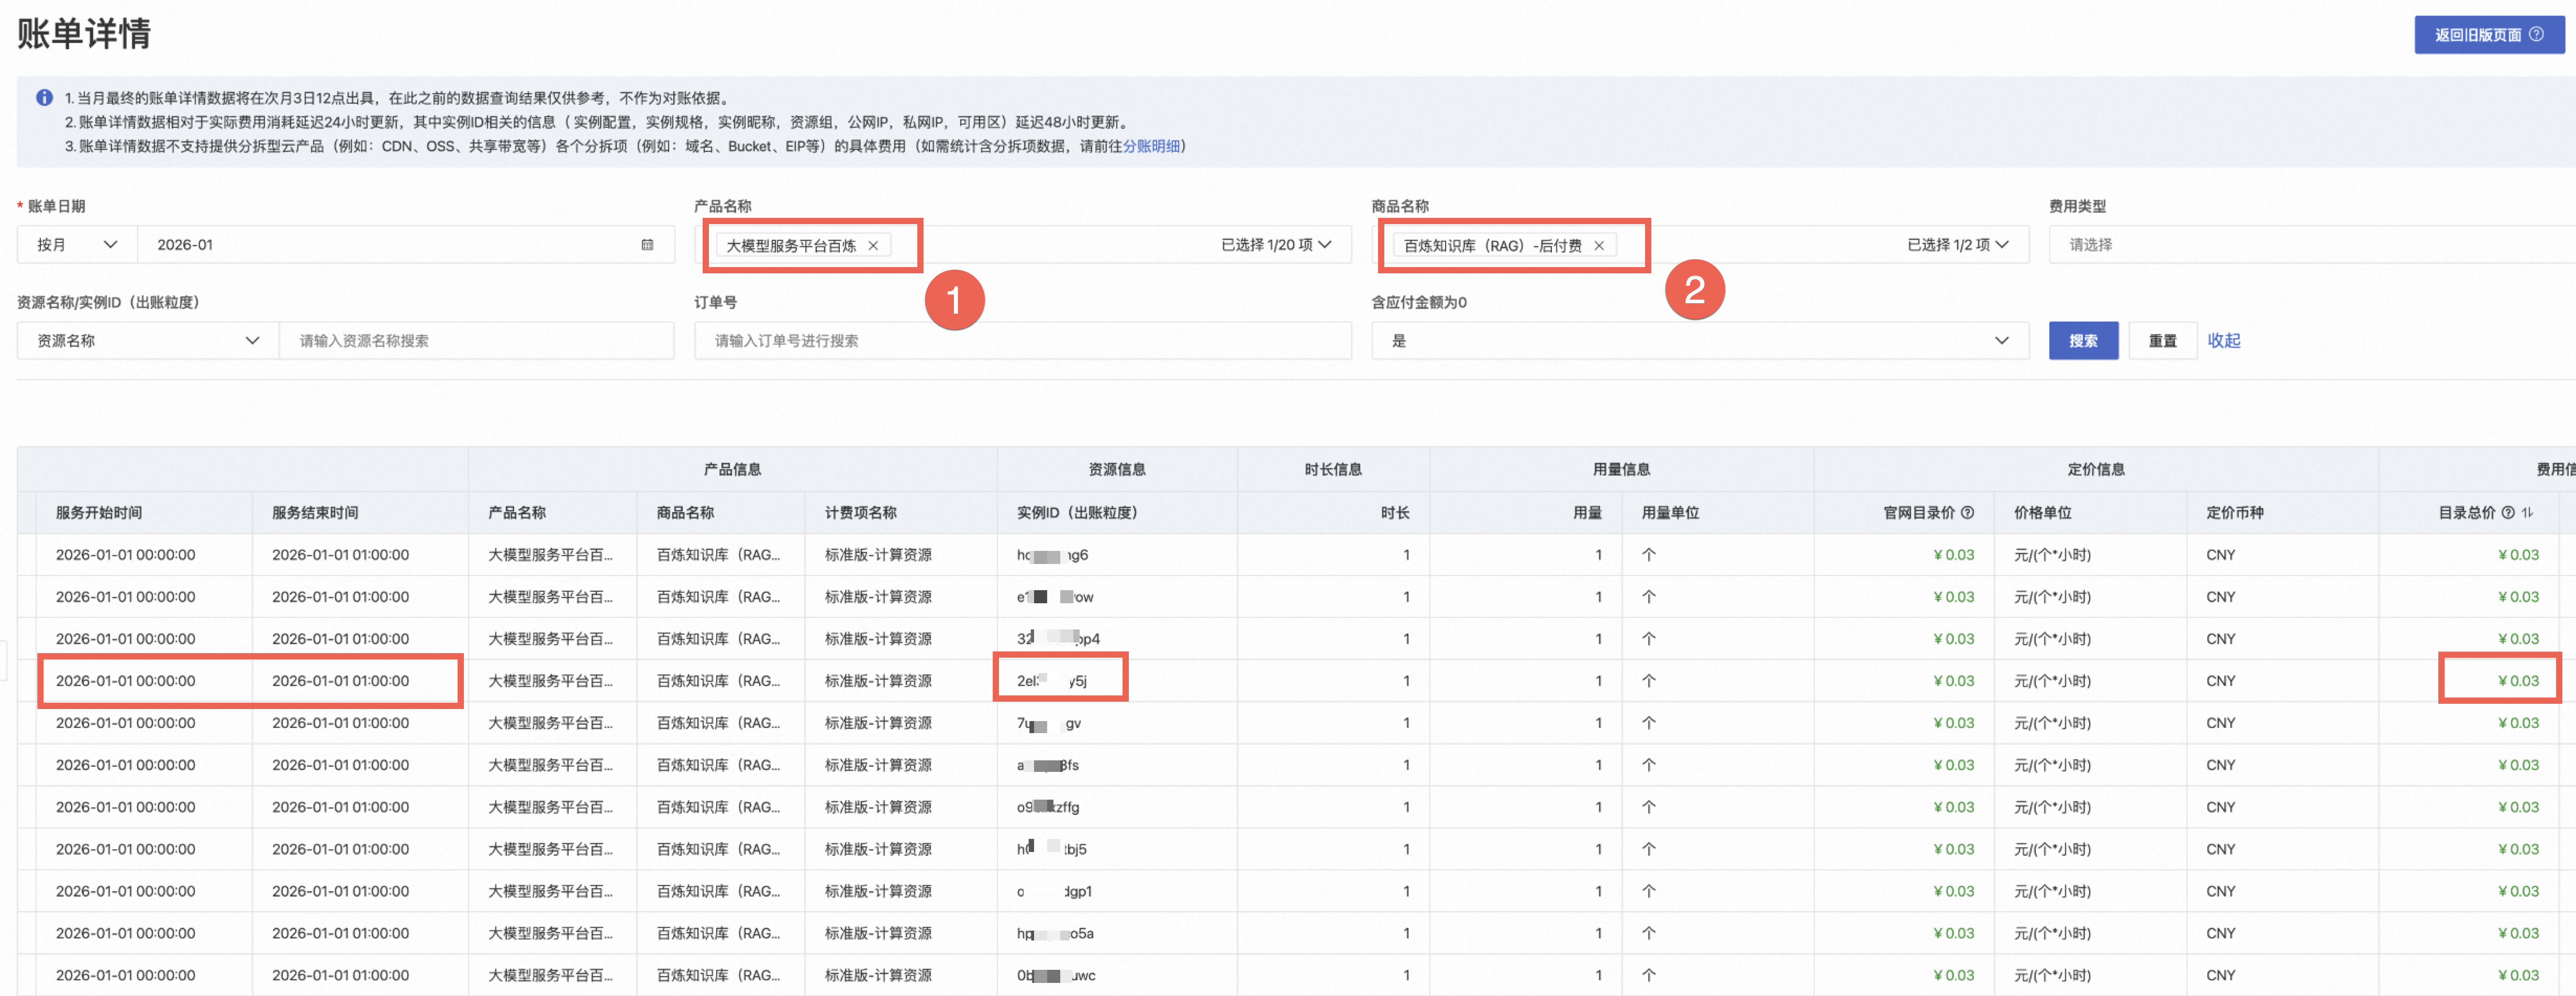The width and height of the screenshot is (2576, 996).
Task: Remove the 百炼知识库 (RAG) -后付费 tag
Action: (1599, 246)
